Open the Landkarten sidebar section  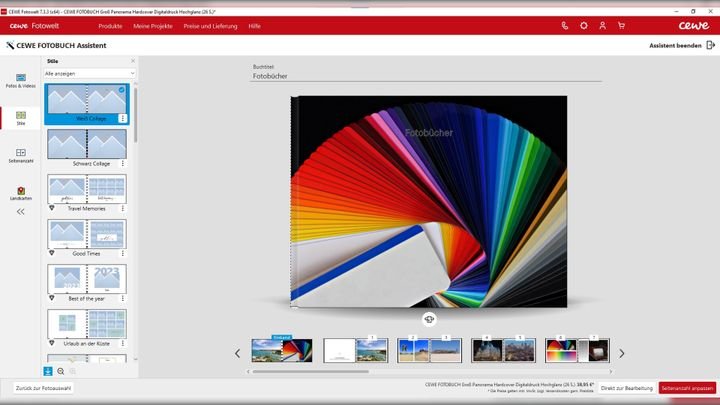click(x=20, y=192)
